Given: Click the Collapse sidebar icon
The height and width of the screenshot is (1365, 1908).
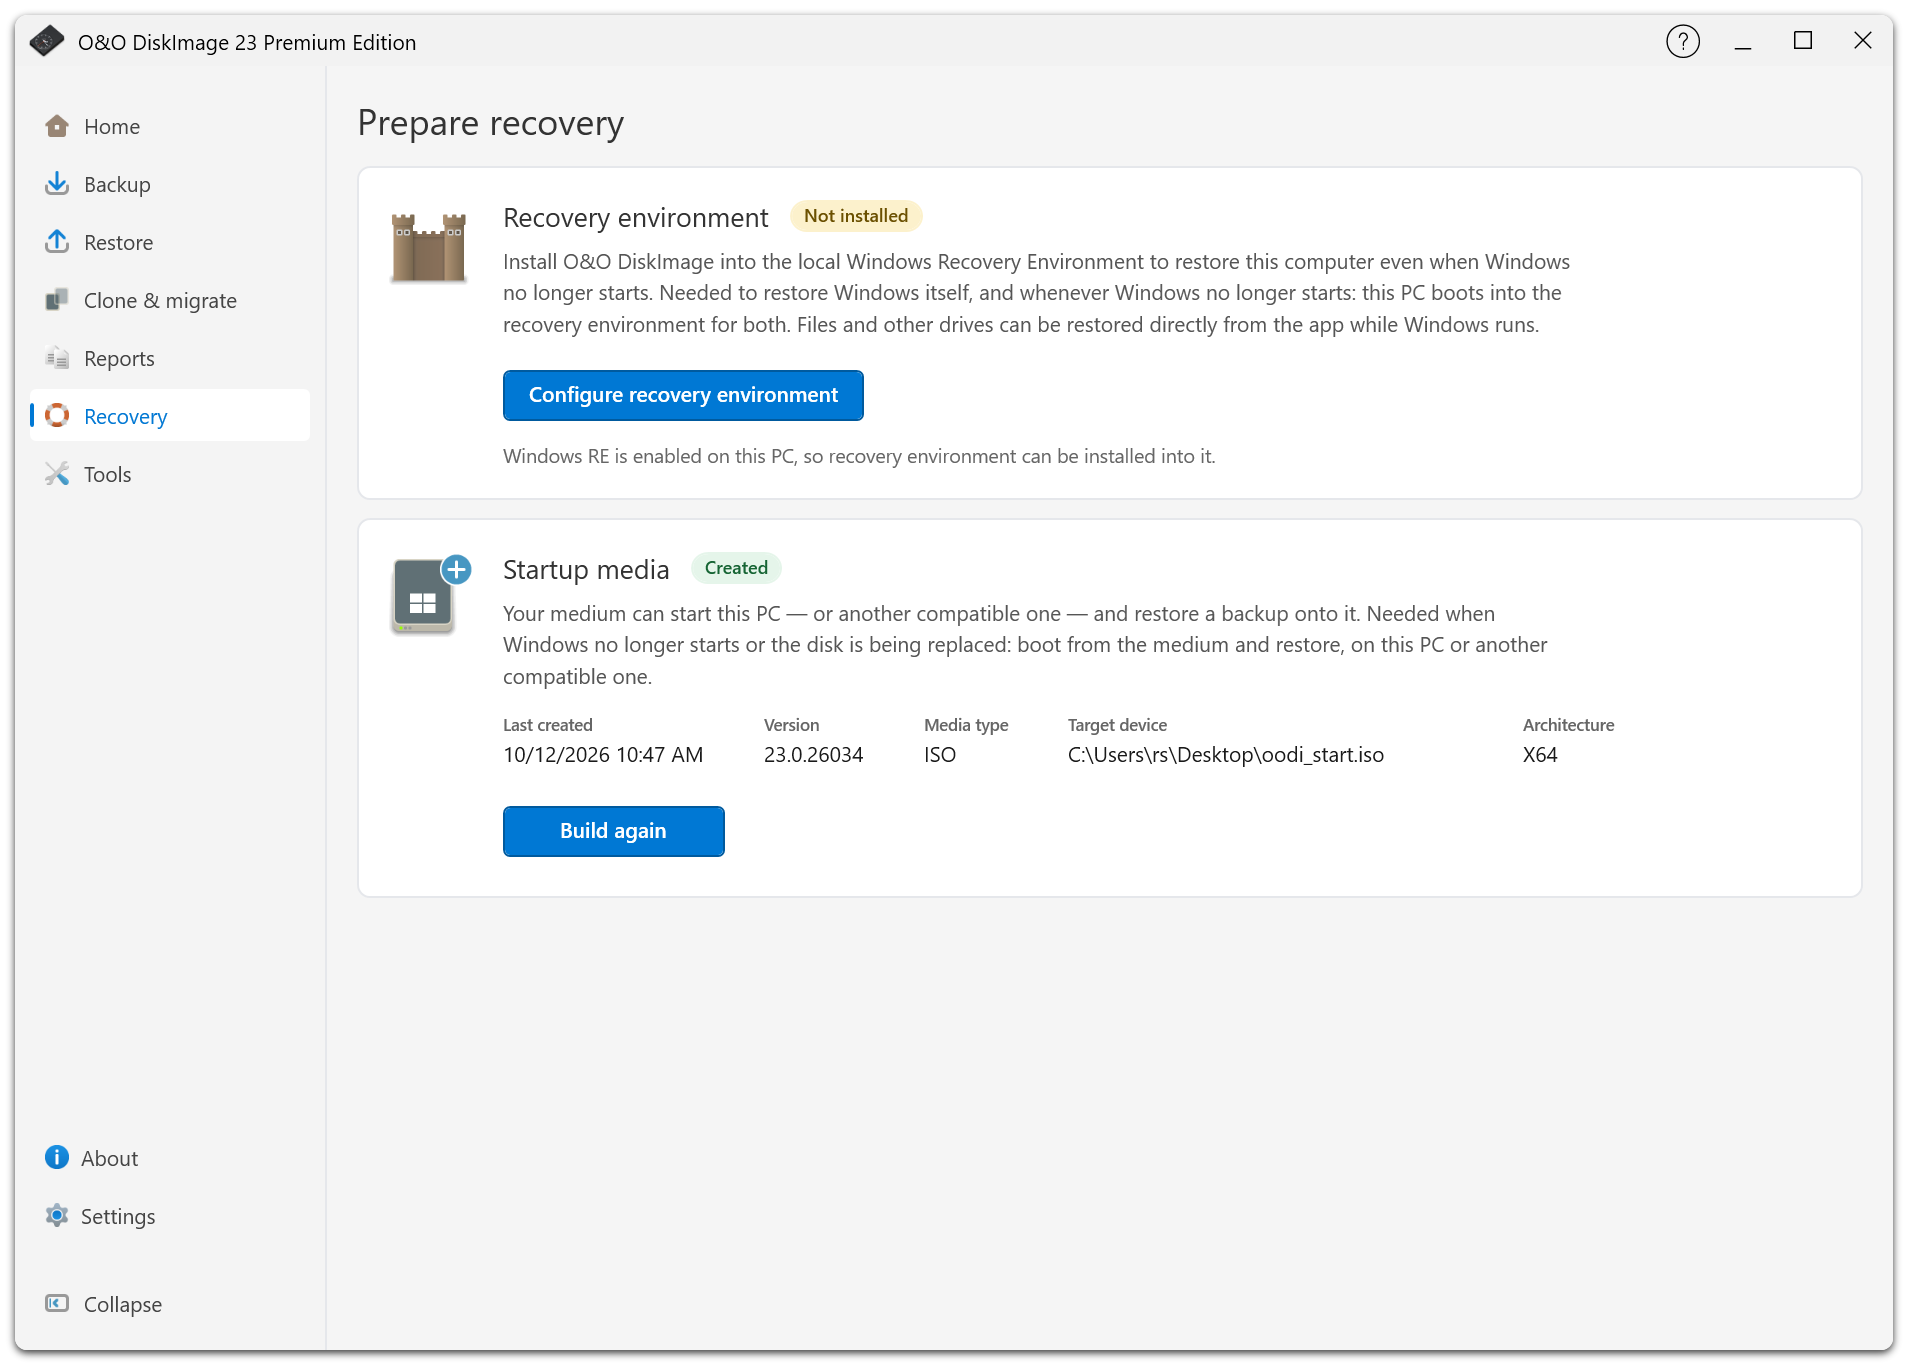Looking at the screenshot, I should pyautogui.click(x=57, y=1304).
